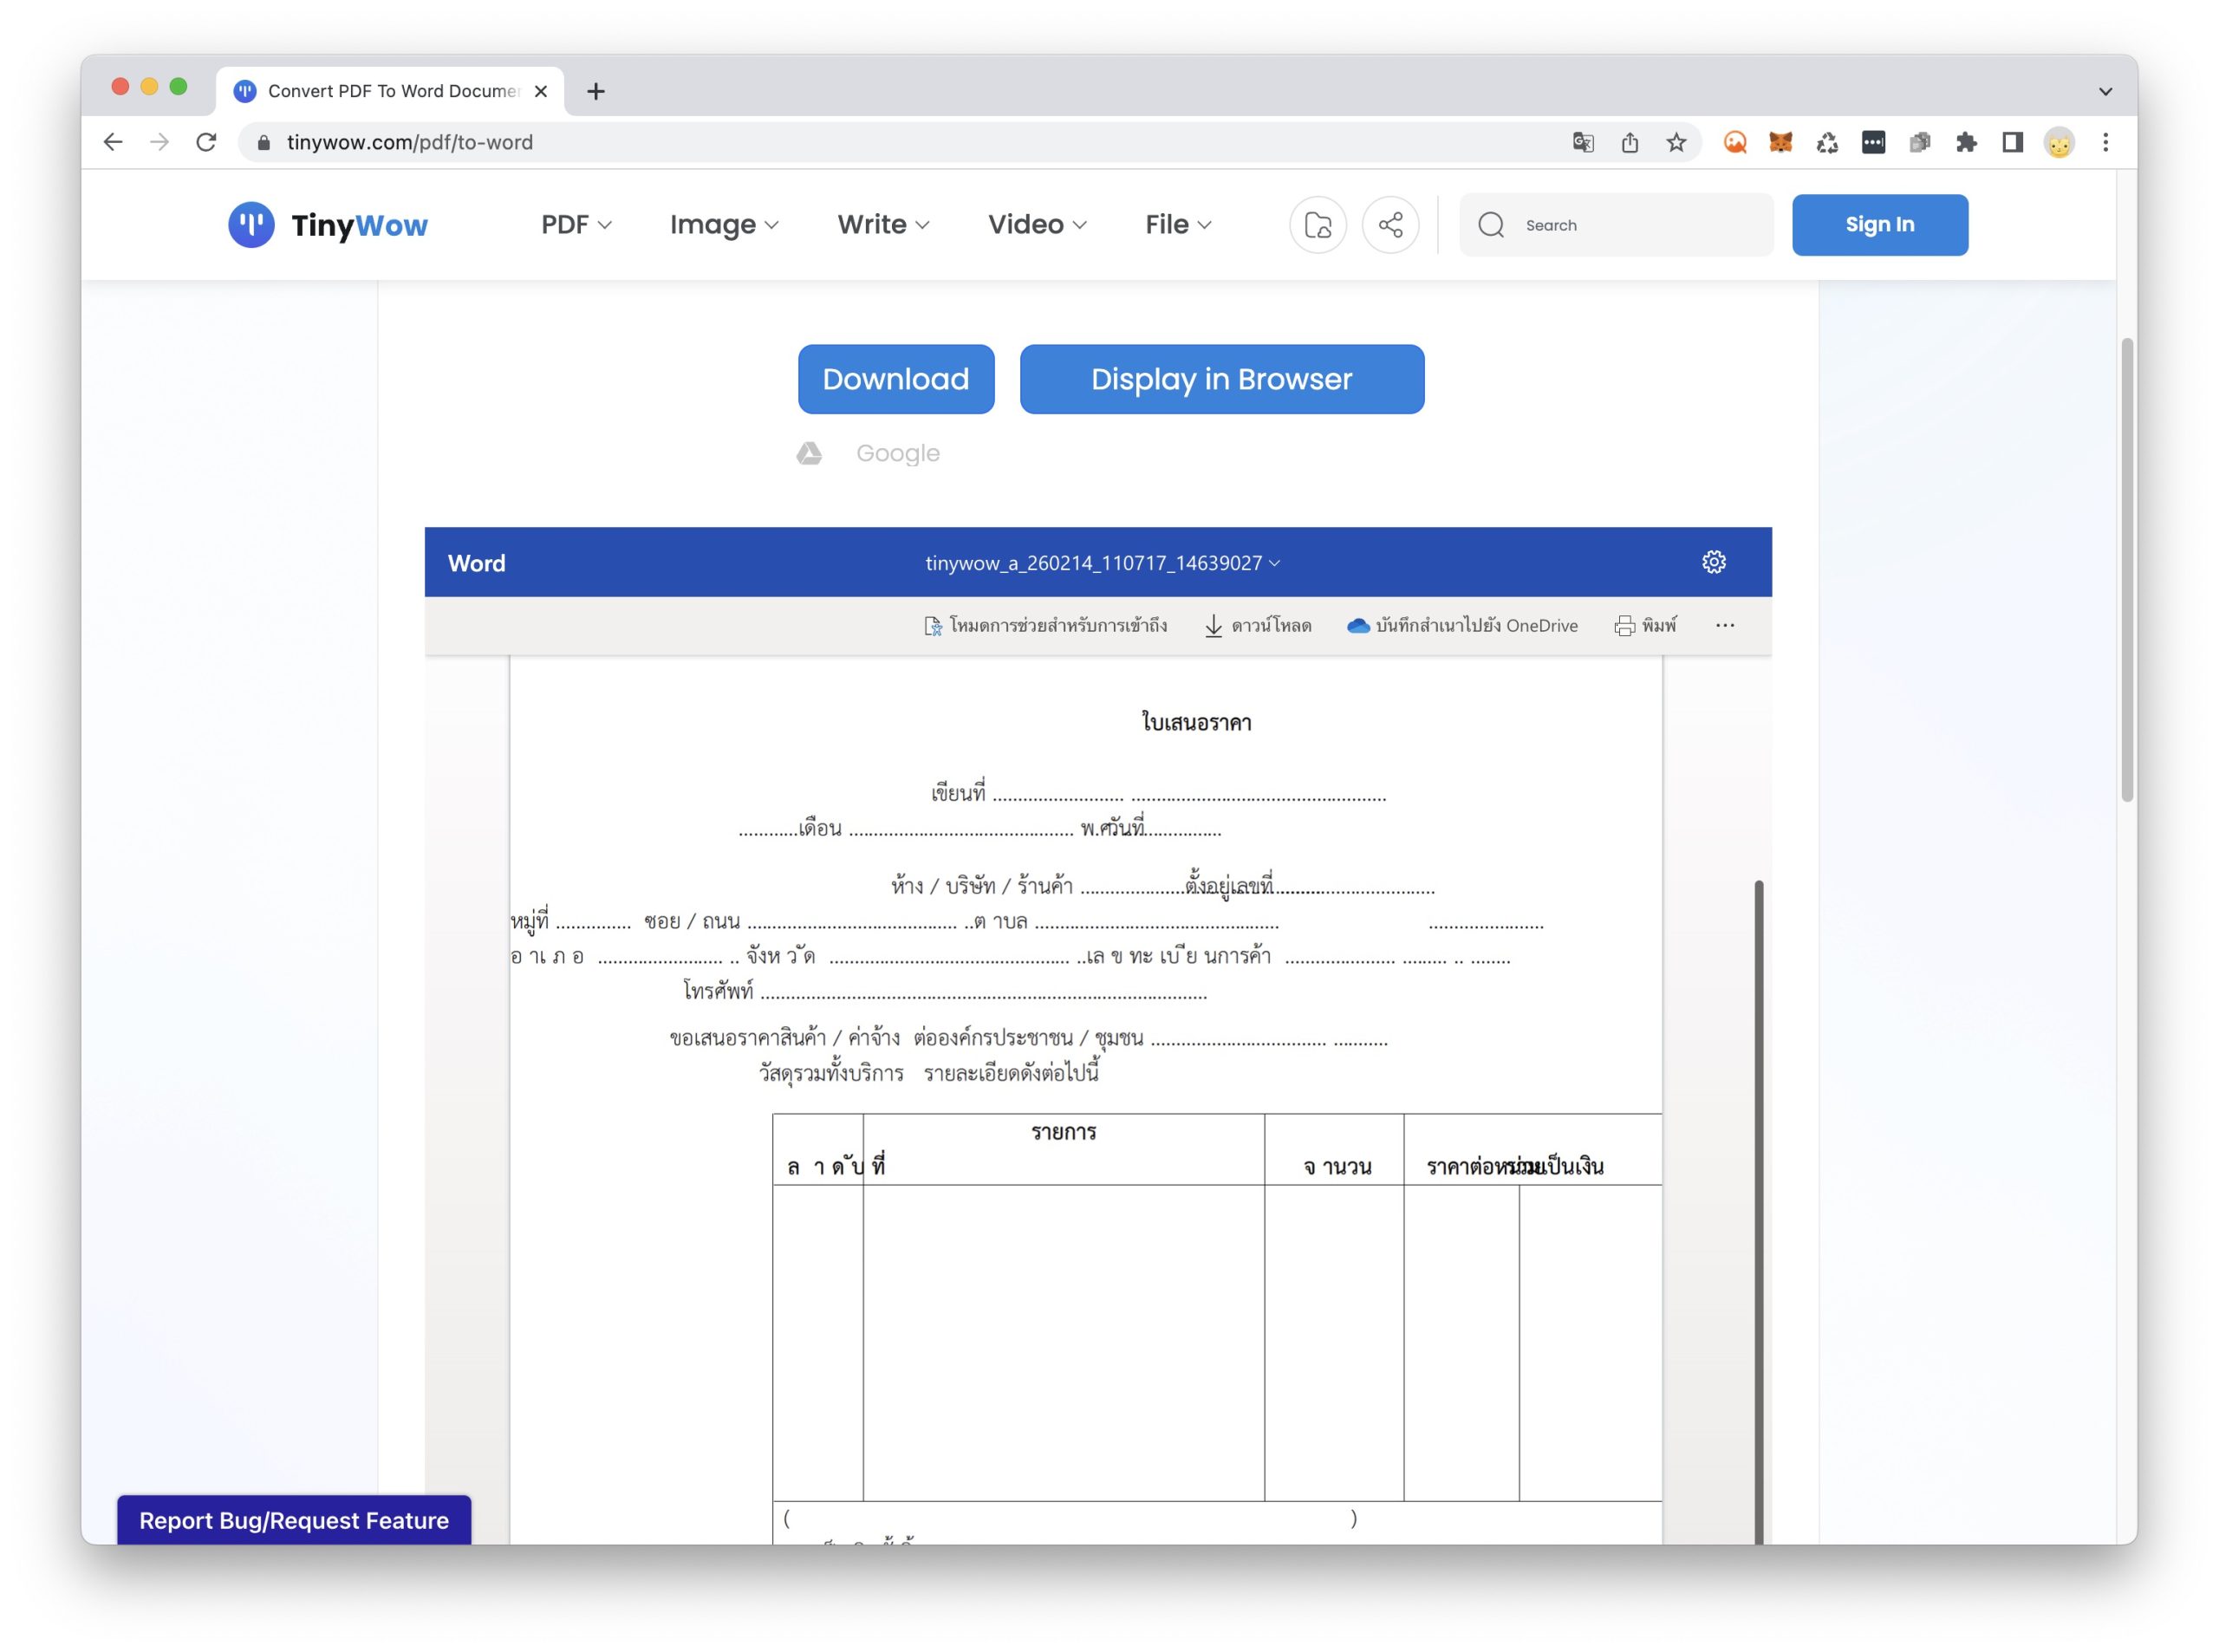
Task: Toggle Chrome side panel icon
Action: point(2012,142)
